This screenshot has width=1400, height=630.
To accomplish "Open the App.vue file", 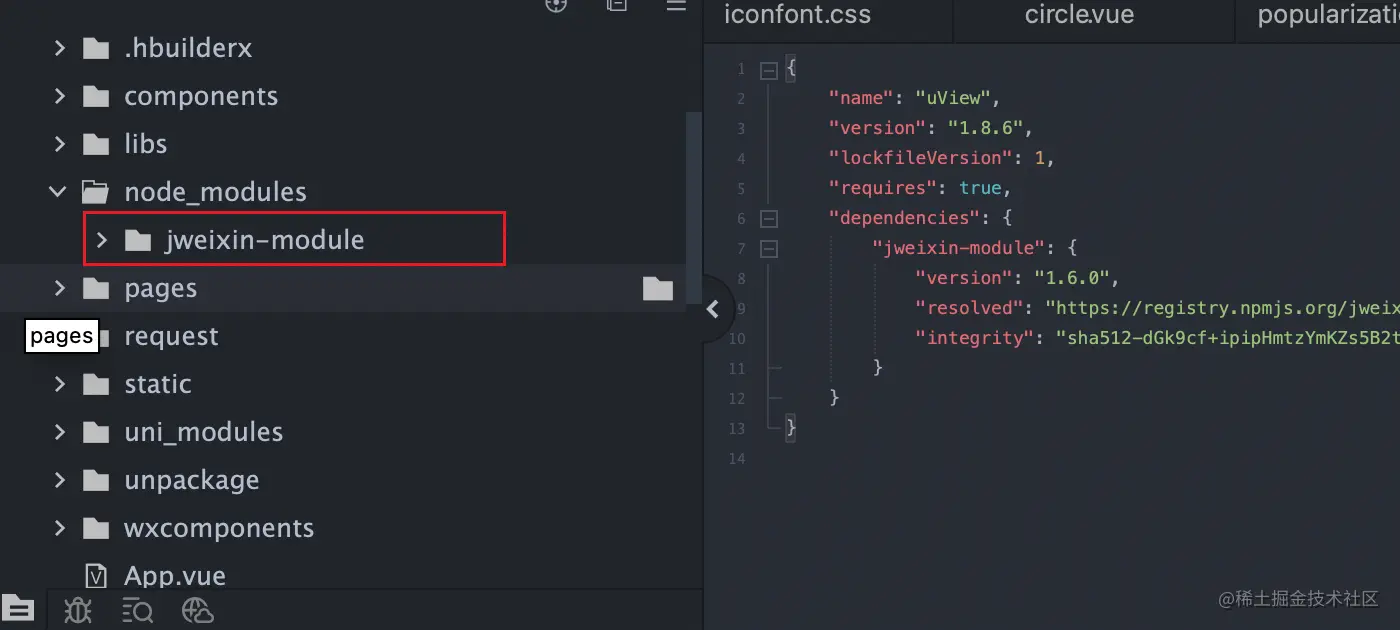I will pyautogui.click(x=174, y=576).
